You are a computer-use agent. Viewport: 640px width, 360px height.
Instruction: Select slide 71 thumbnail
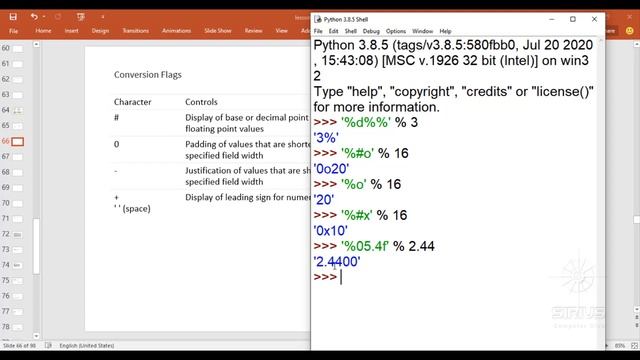pyautogui.click(x=18, y=219)
